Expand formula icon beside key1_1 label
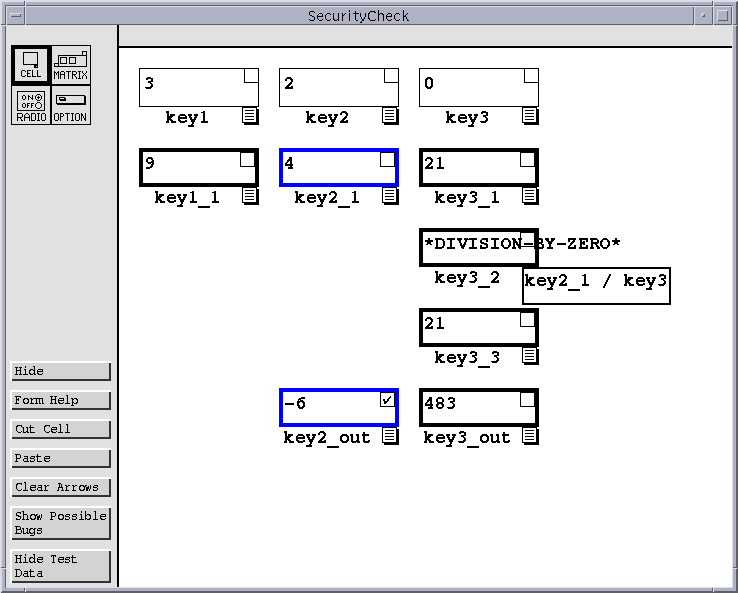 coord(249,196)
